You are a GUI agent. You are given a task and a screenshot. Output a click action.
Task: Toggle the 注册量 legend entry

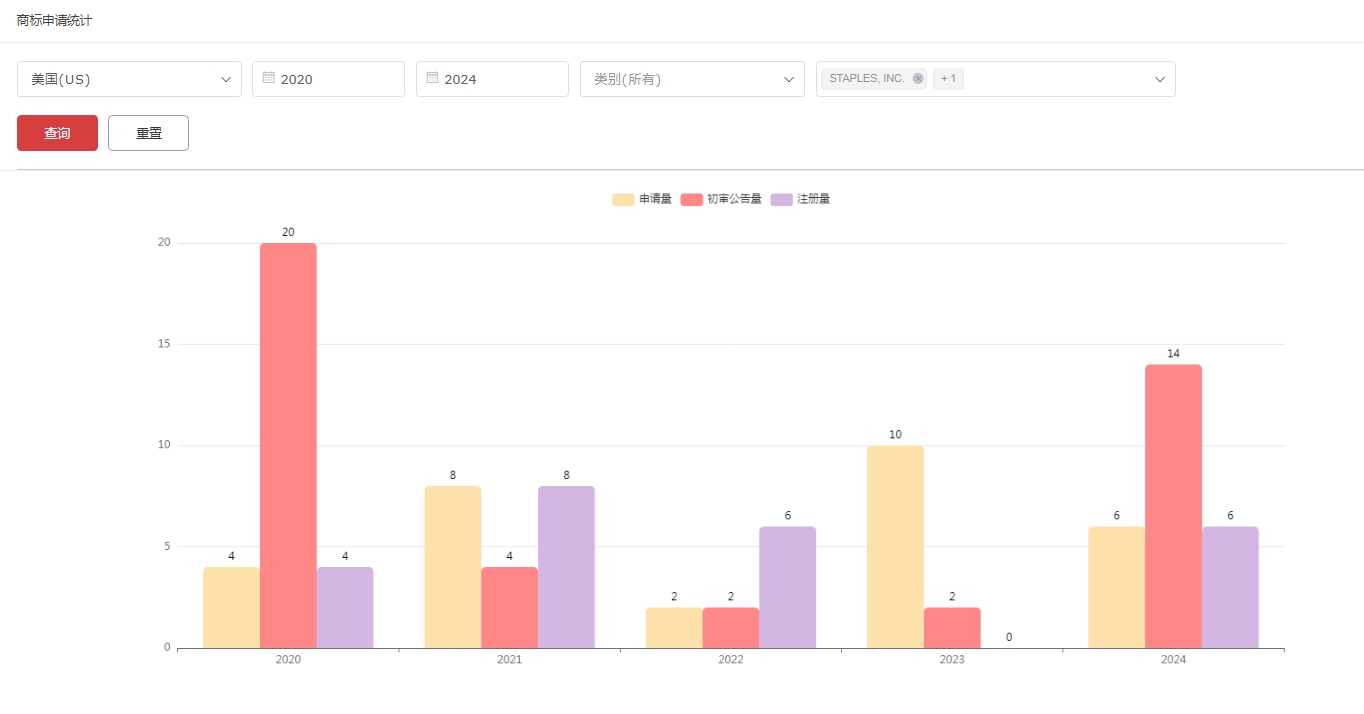(x=800, y=199)
